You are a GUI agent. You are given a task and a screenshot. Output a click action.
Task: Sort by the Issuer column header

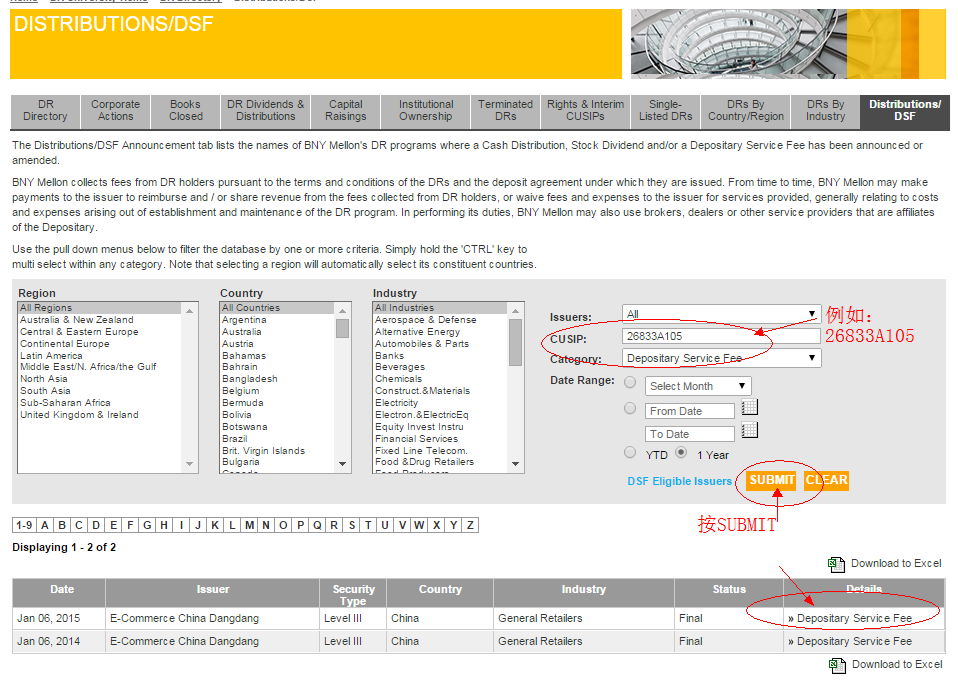213,589
